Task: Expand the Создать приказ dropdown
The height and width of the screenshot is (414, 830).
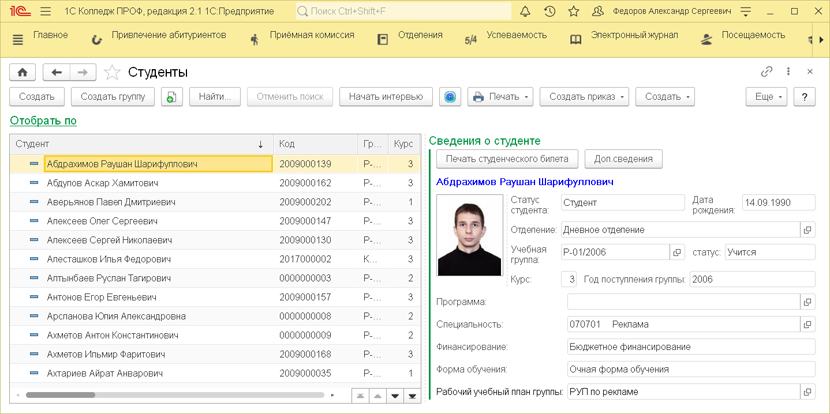Action: pyautogui.click(x=584, y=97)
